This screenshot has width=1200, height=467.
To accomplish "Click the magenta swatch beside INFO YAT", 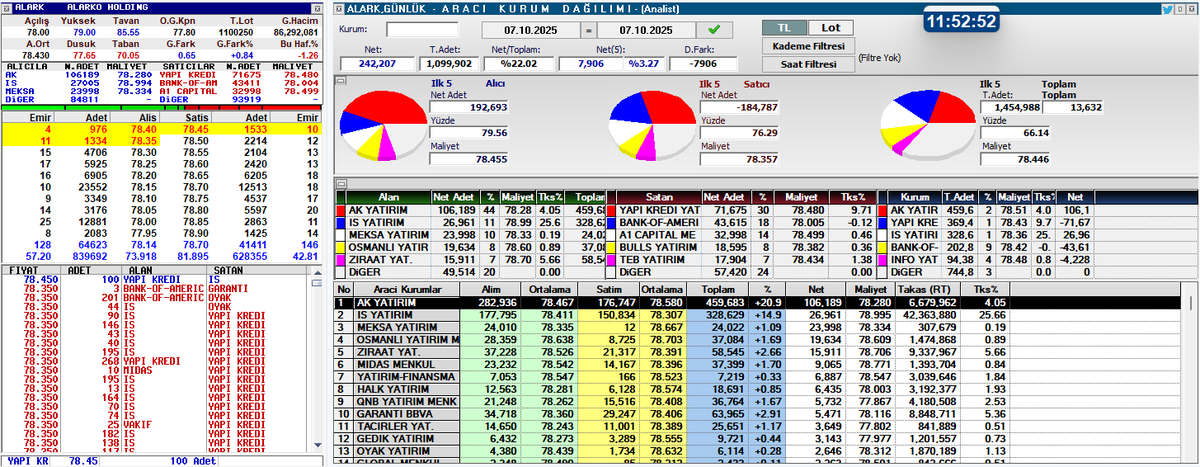I will point(881,258).
